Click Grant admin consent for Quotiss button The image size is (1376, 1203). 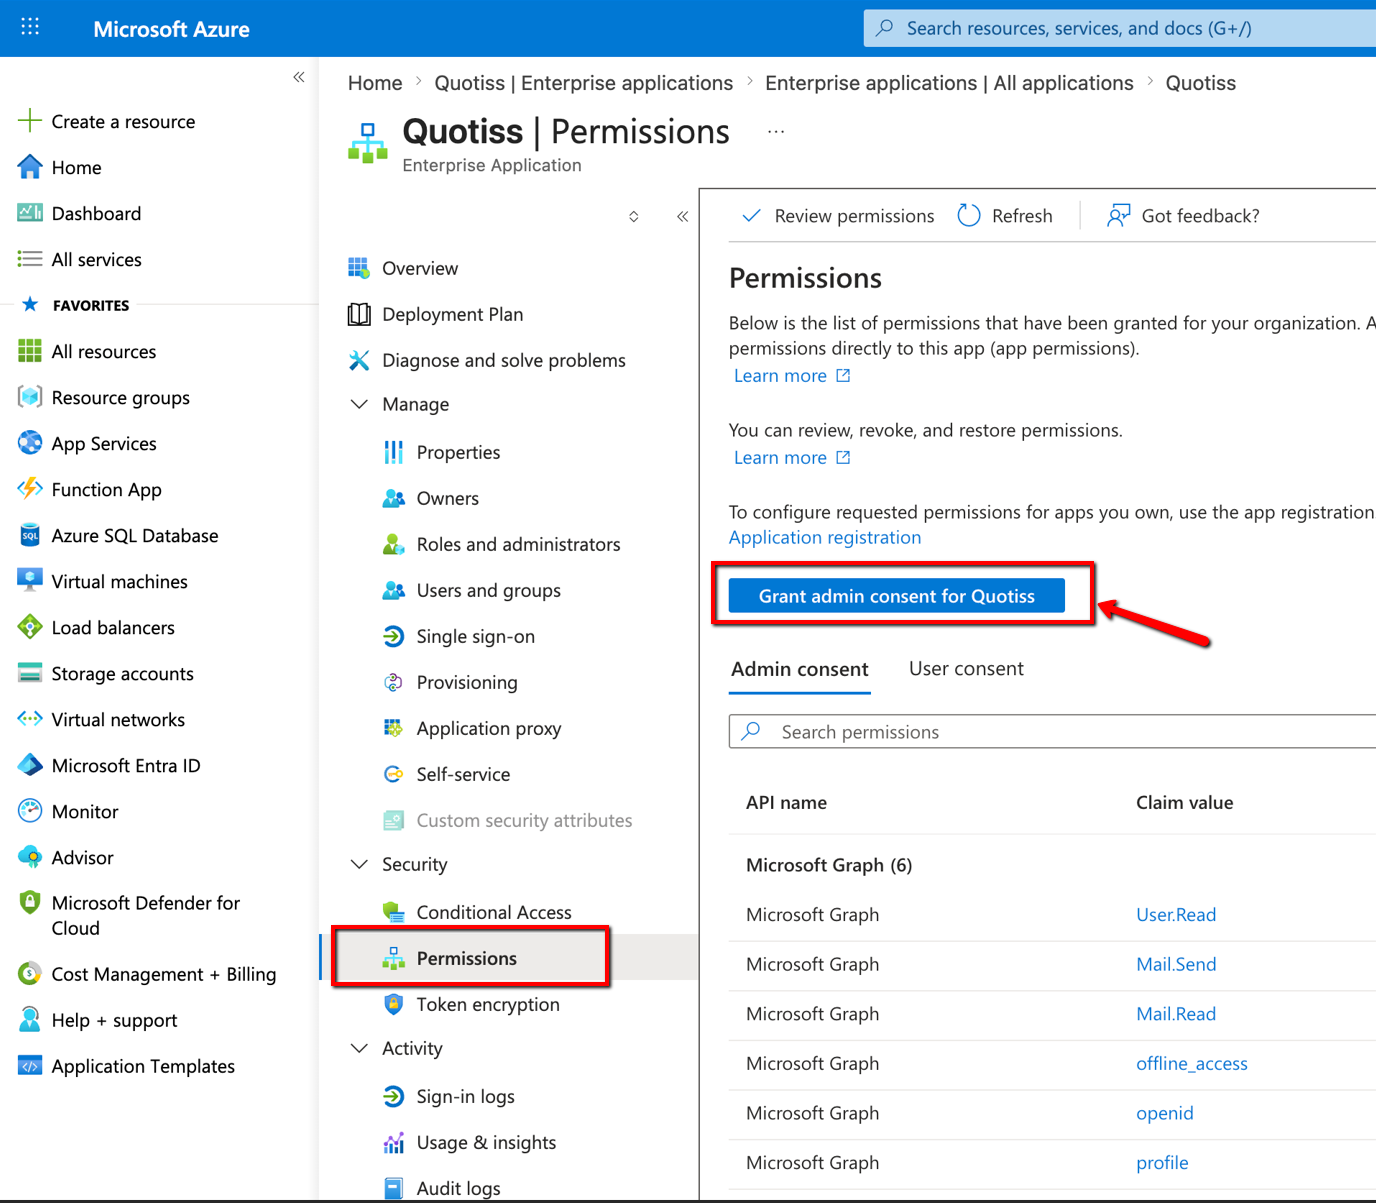pyautogui.click(x=896, y=596)
